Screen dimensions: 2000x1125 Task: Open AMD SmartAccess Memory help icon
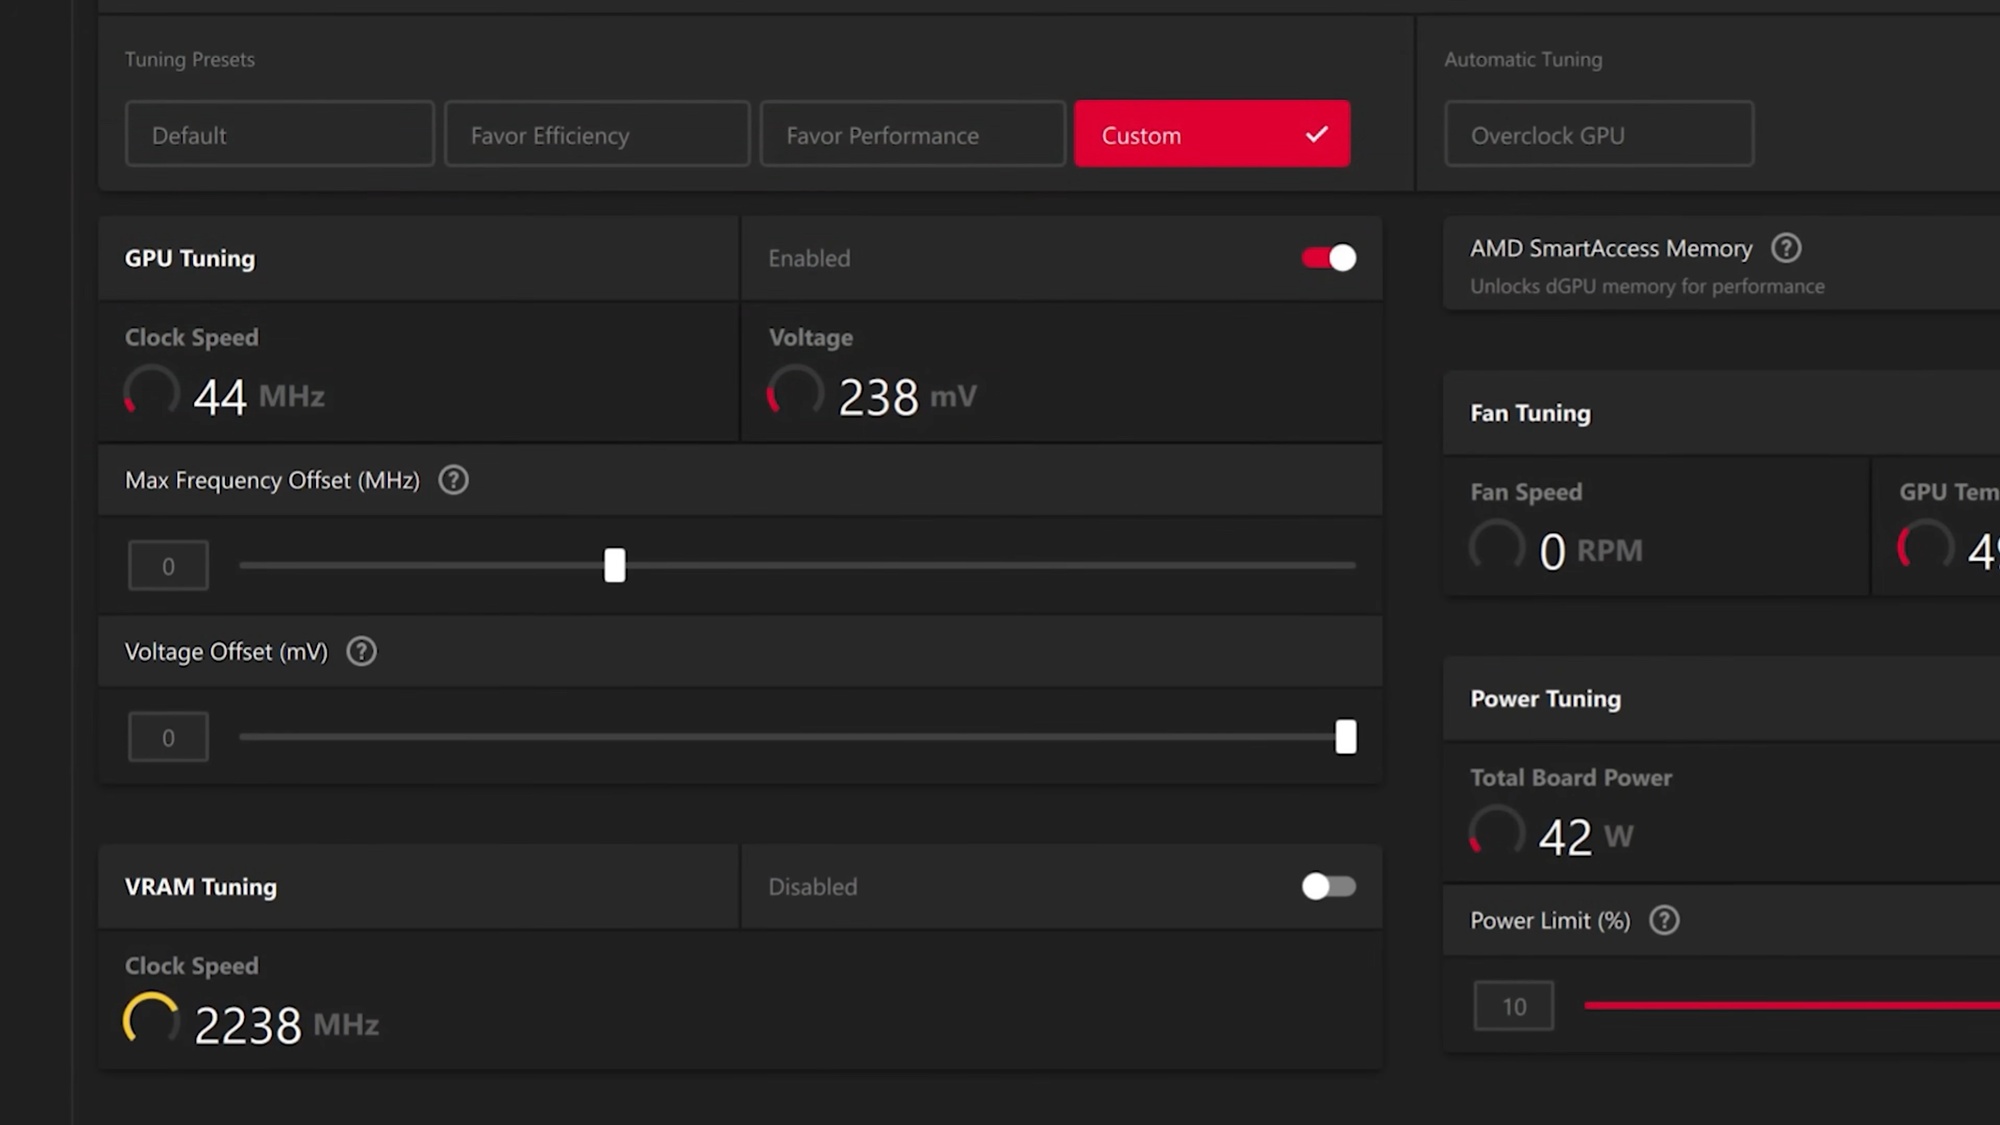(1786, 248)
